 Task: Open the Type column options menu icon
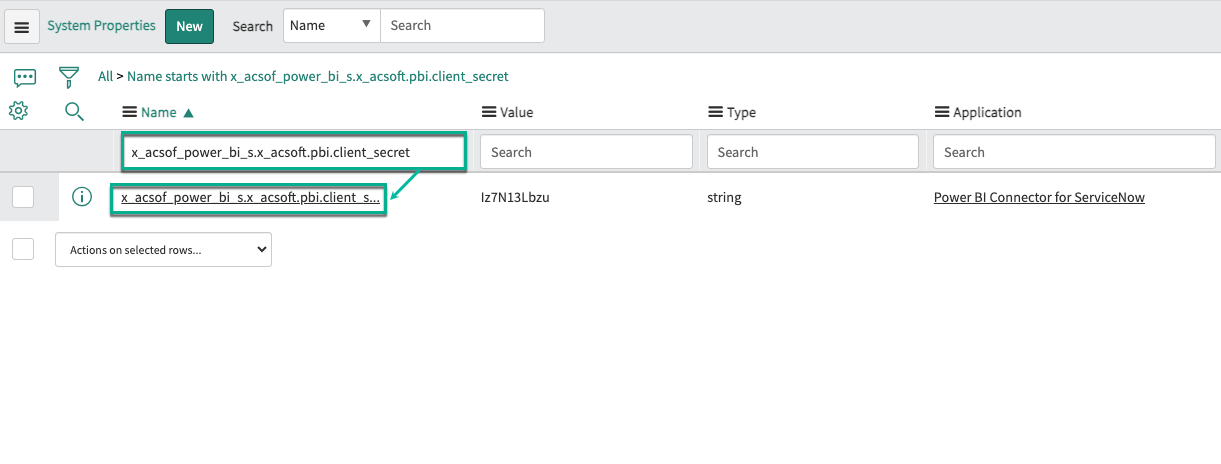(x=714, y=113)
